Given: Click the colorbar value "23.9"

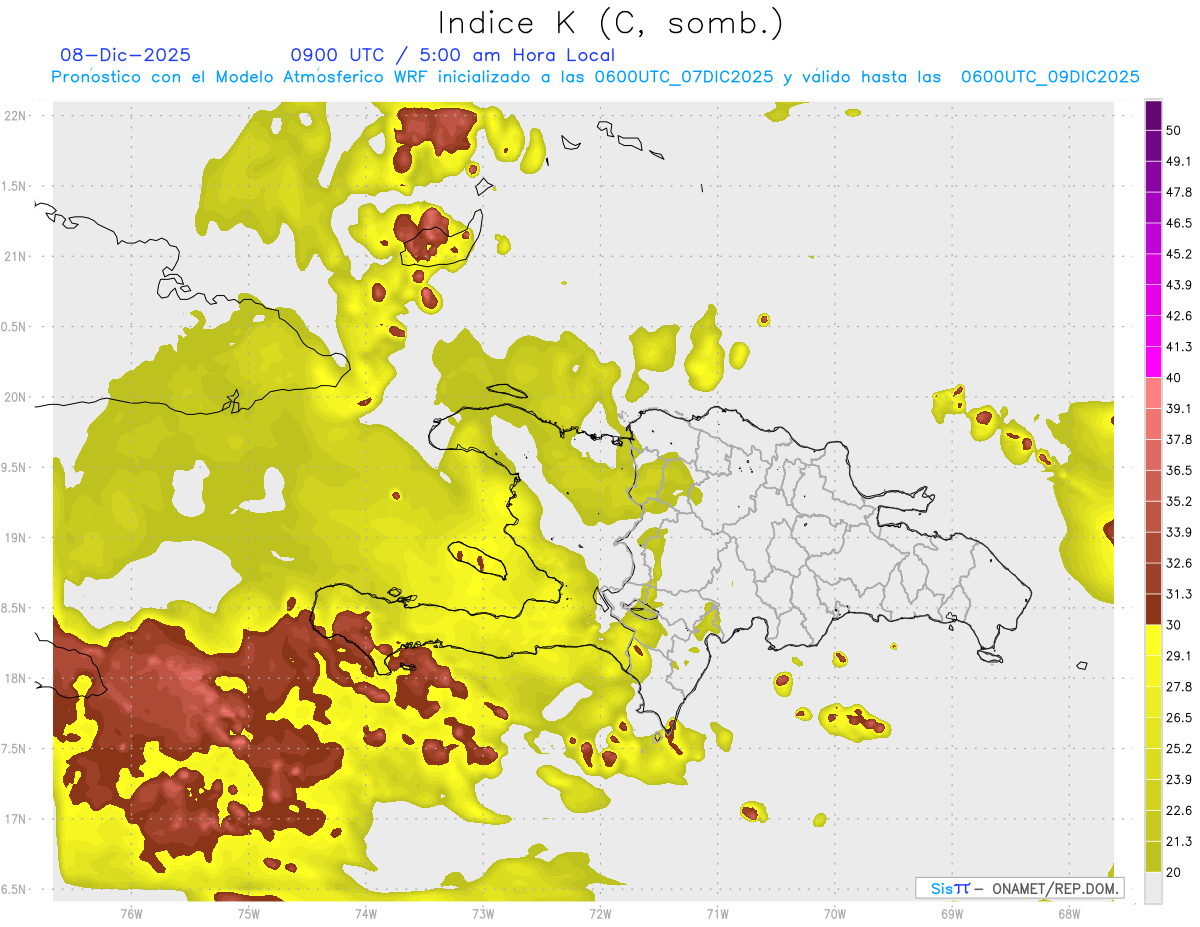Looking at the screenshot, I should click(1179, 780).
